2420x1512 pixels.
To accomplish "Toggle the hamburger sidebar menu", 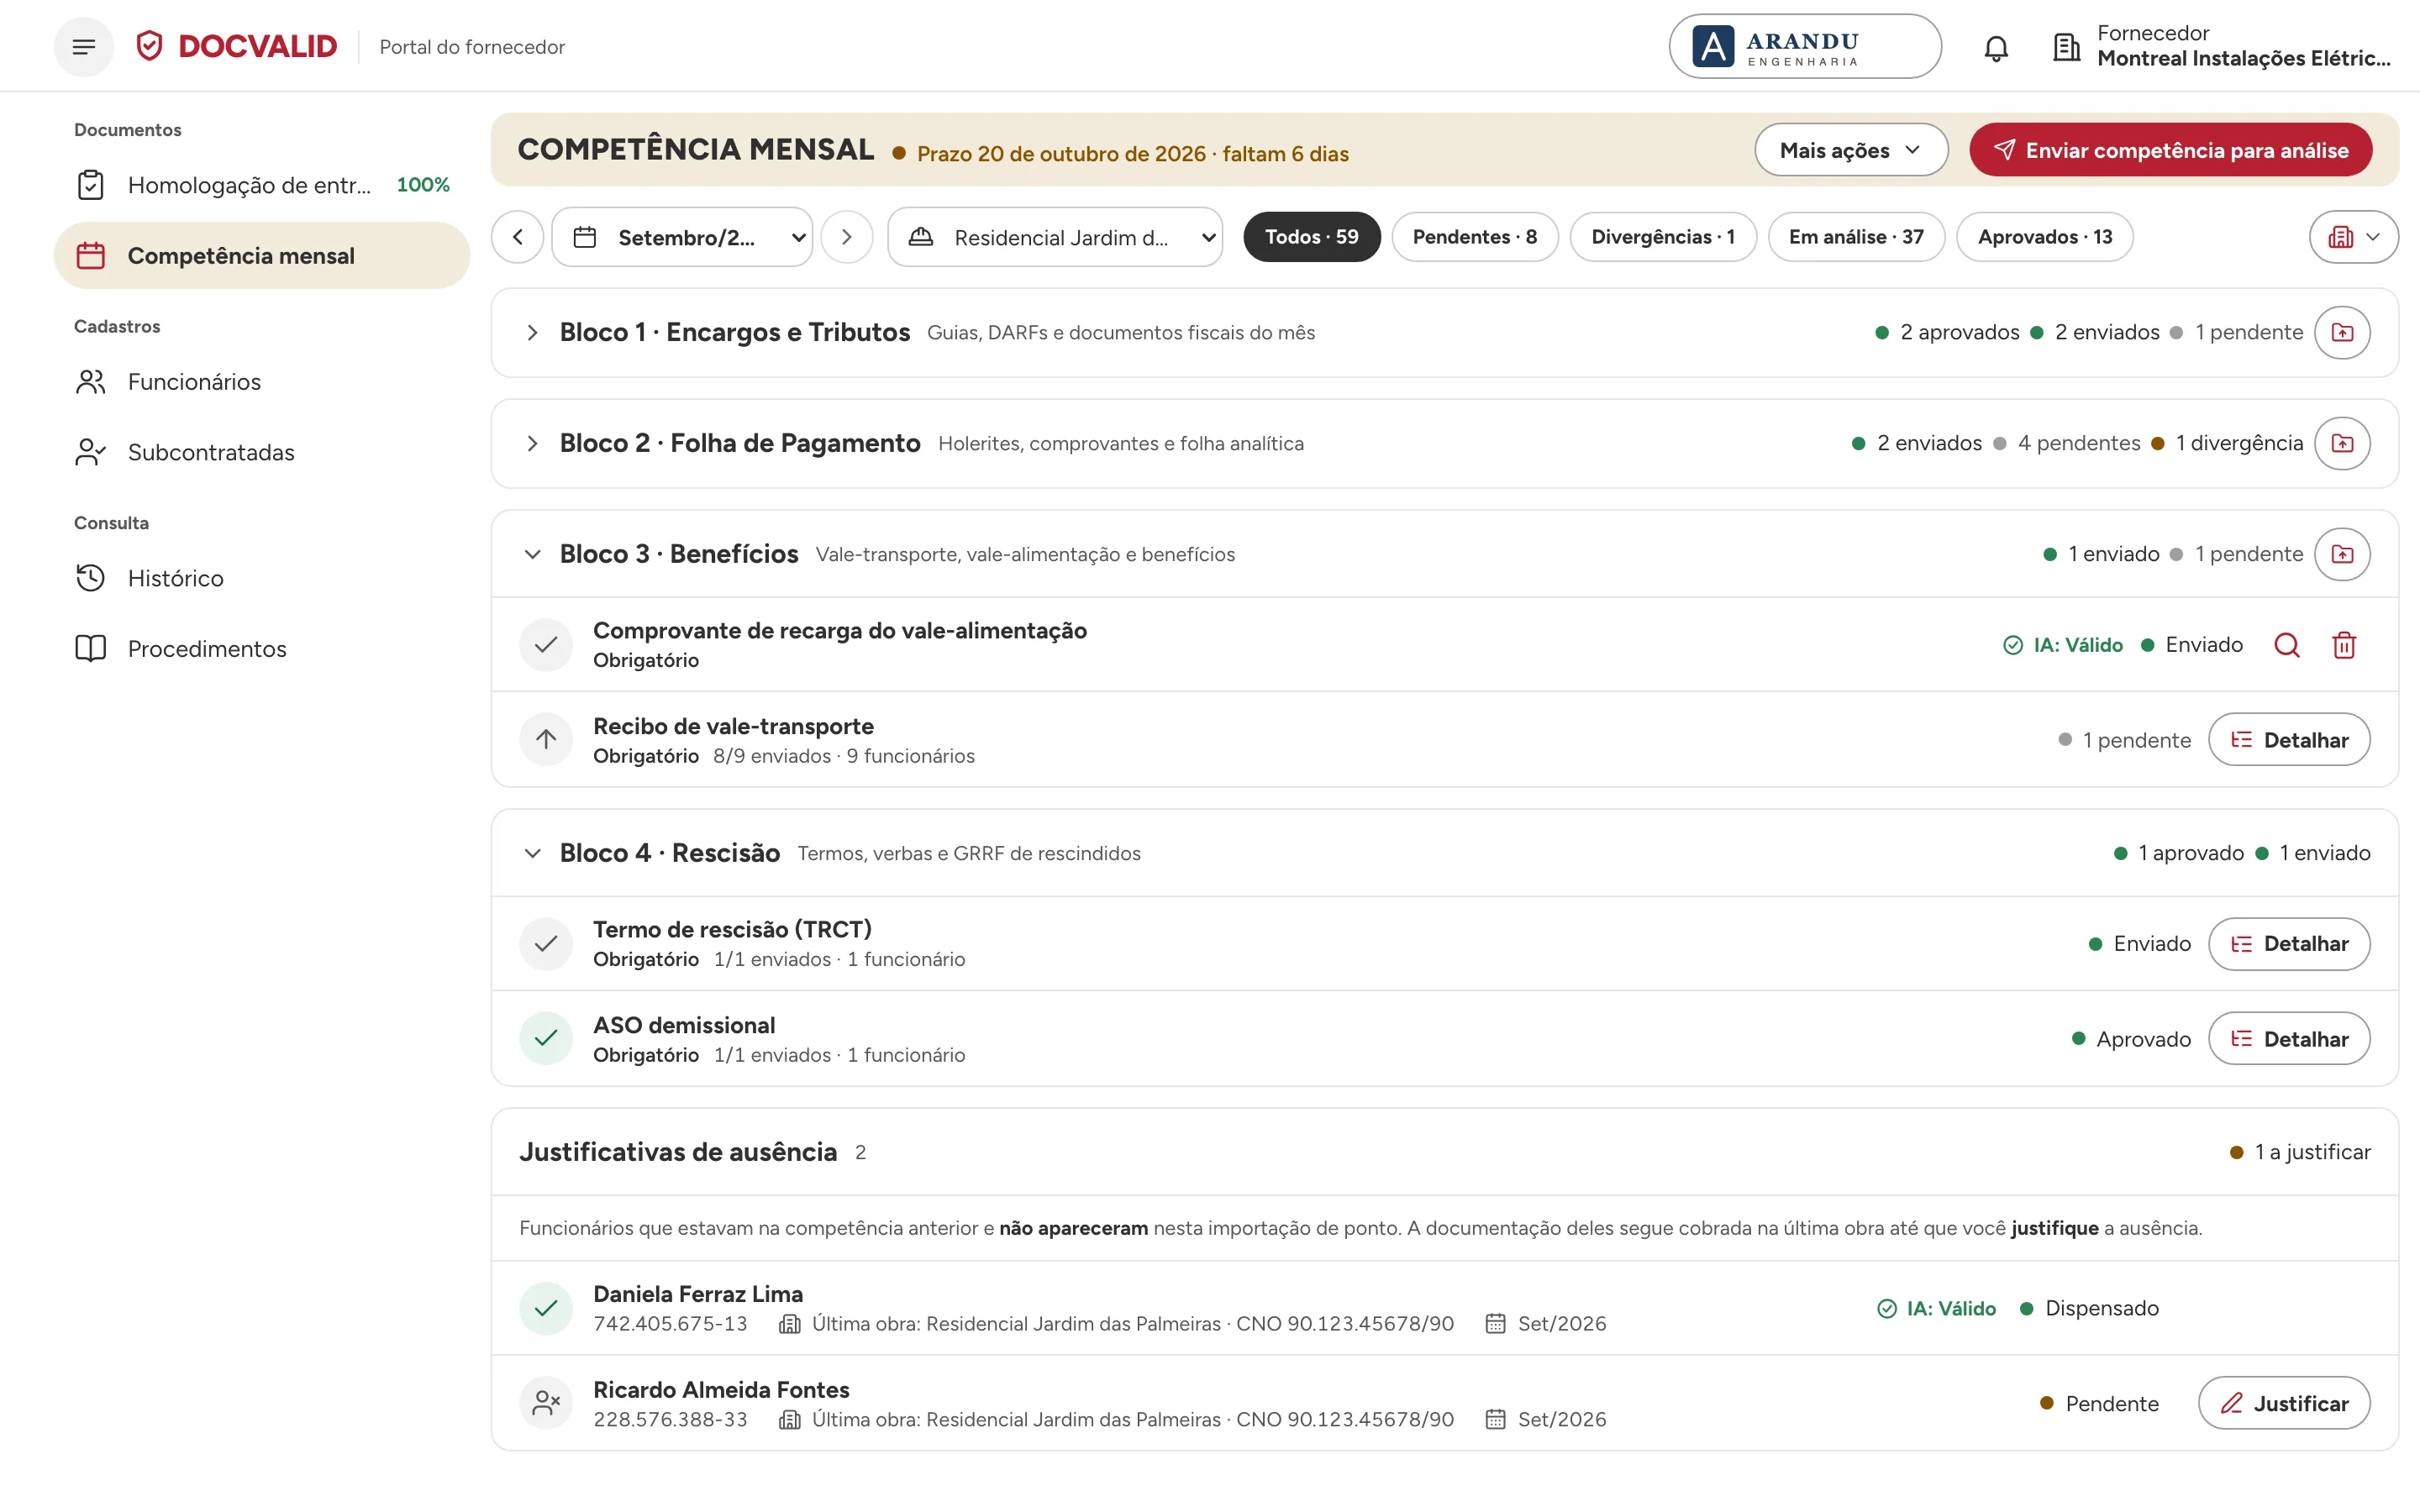I will coord(84,47).
